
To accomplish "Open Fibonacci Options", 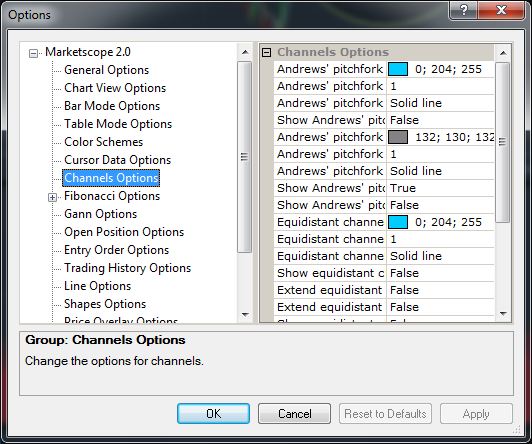I will (112, 196).
